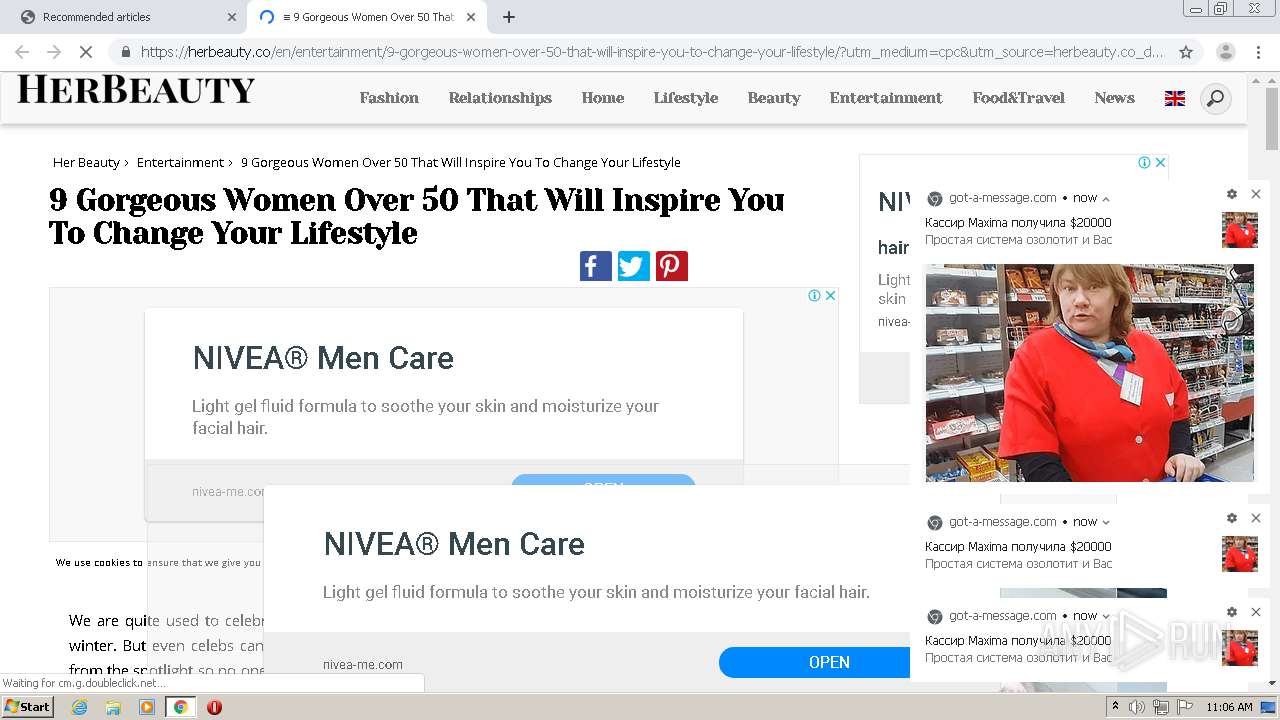Open the site search magnifier icon
The width and height of the screenshot is (1280, 720).
1215,98
